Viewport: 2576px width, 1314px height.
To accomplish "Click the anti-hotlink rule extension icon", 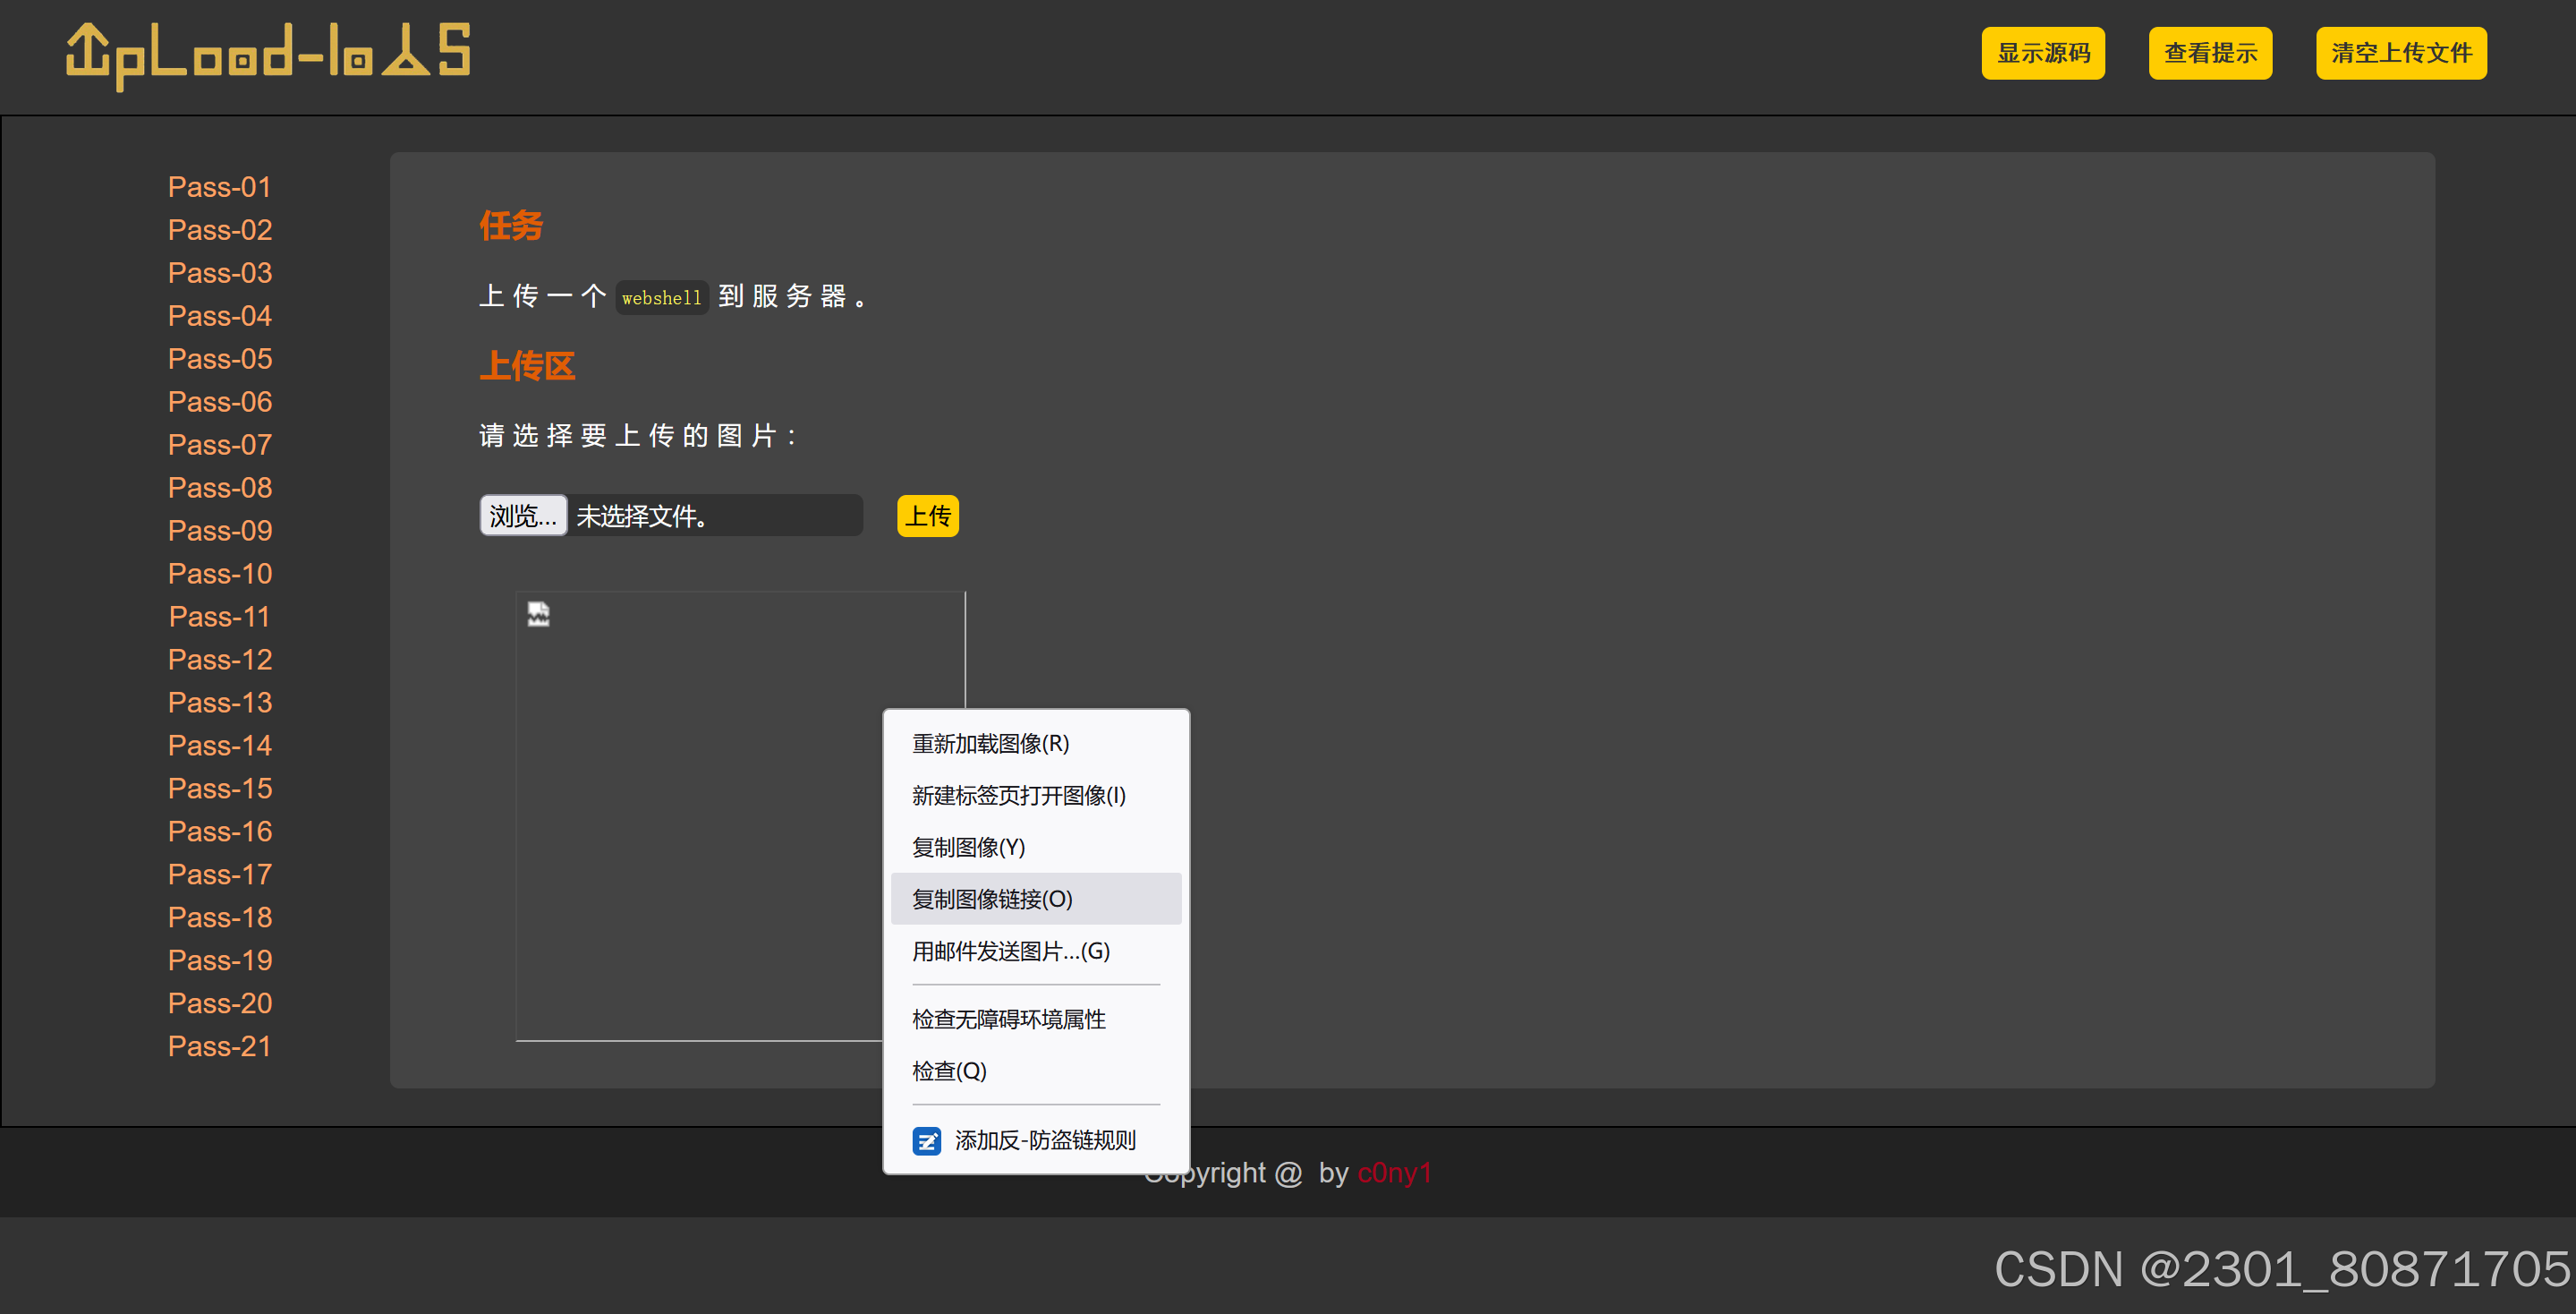I will (926, 1140).
